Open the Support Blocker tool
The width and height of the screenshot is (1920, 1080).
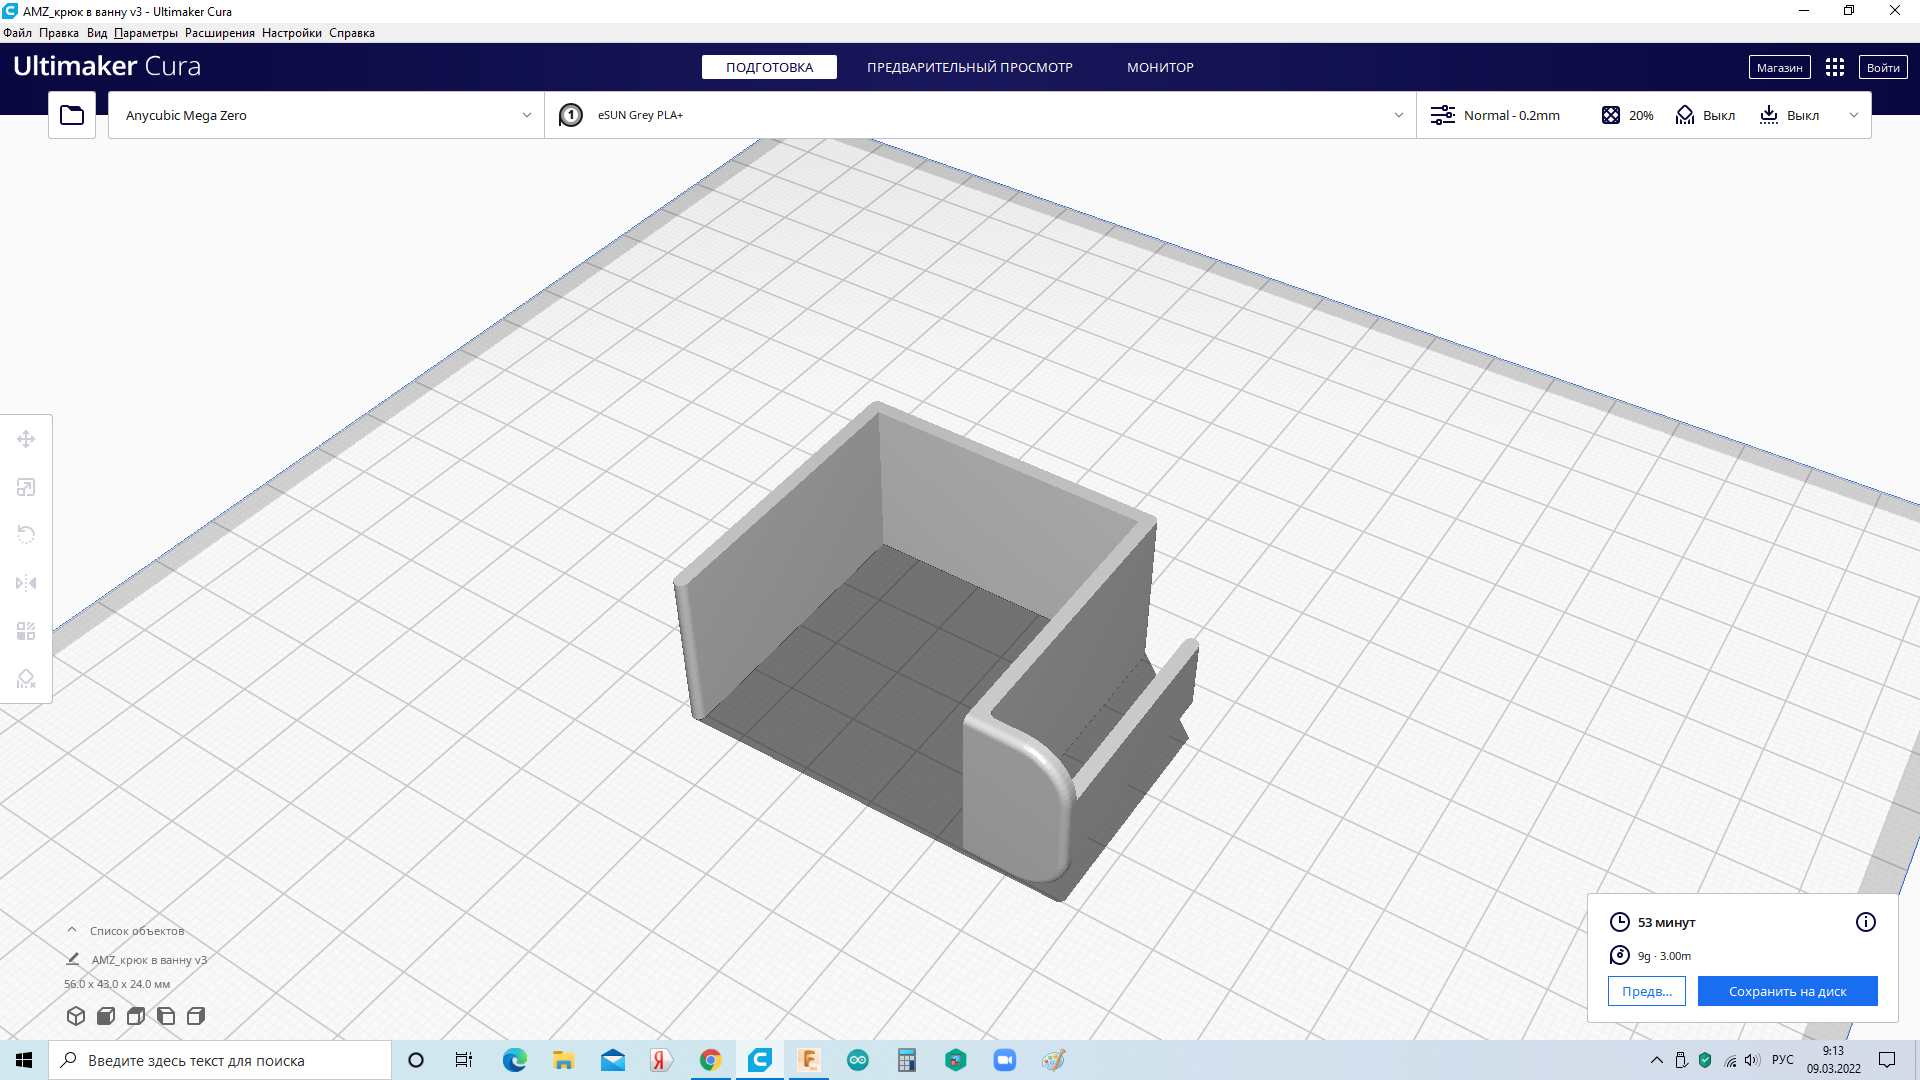click(26, 679)
